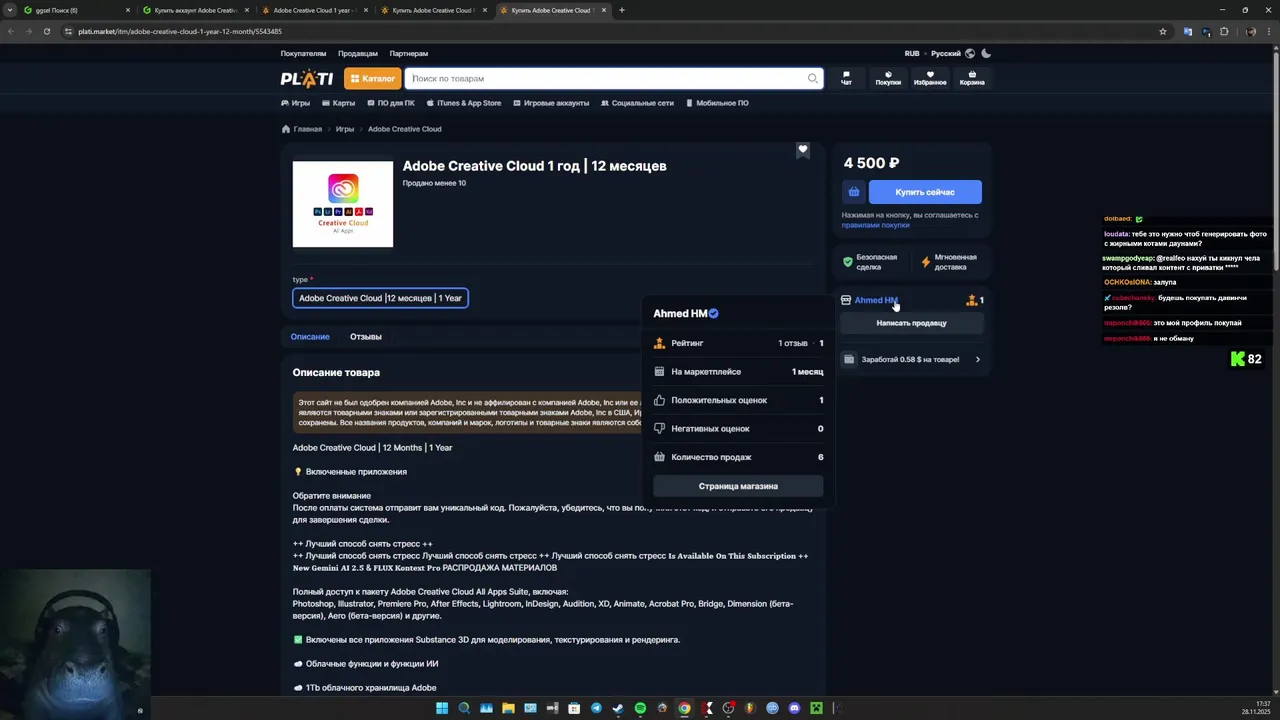The image size is (1280, 720).
Task: Bookmark page star icon
Action: click(1162, 31)
